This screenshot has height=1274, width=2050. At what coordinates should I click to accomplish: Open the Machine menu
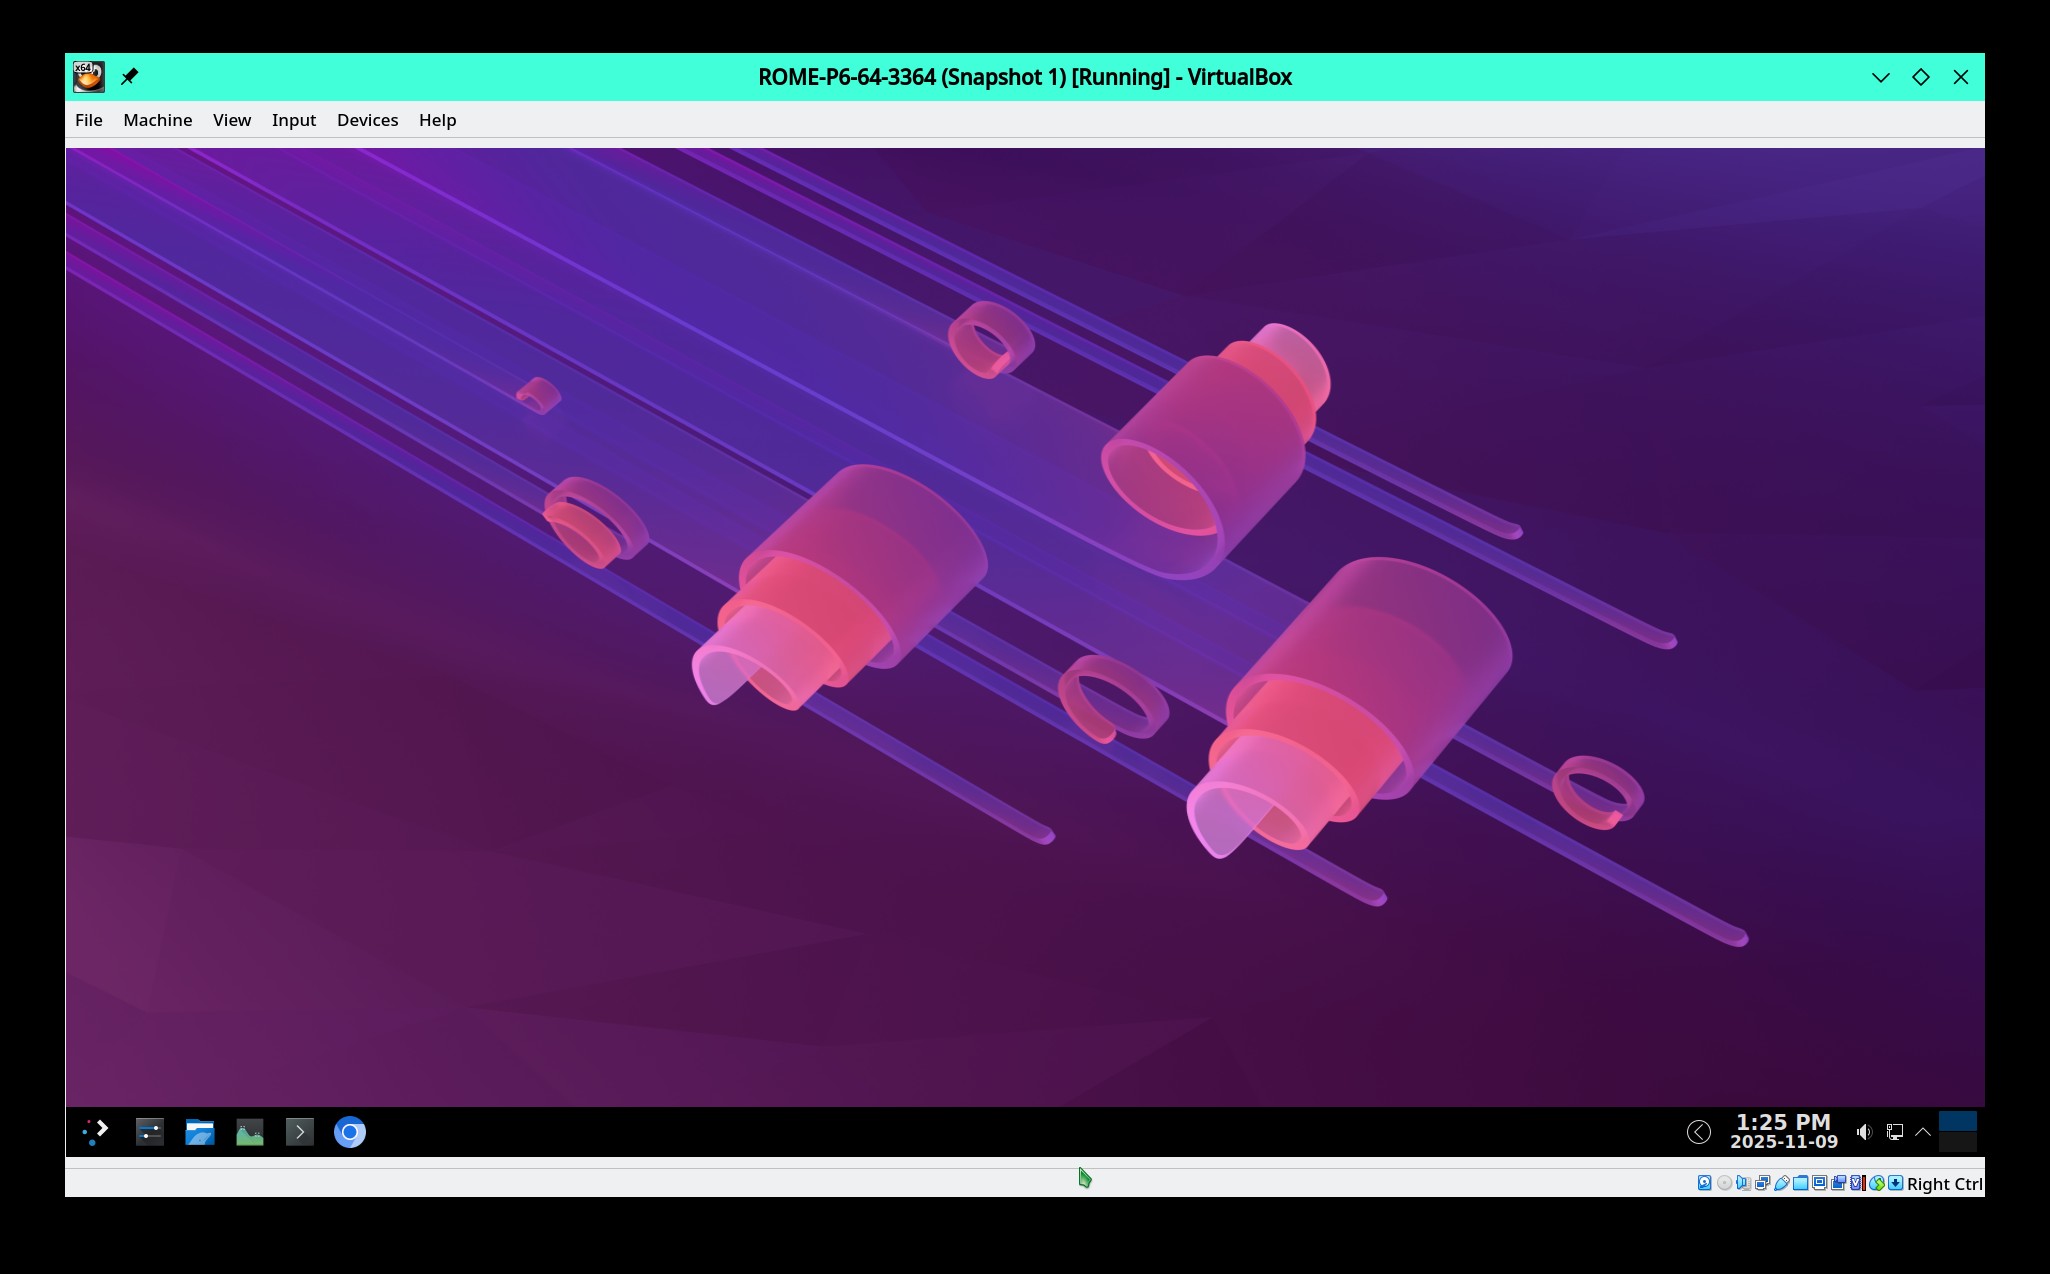[157, 120]
